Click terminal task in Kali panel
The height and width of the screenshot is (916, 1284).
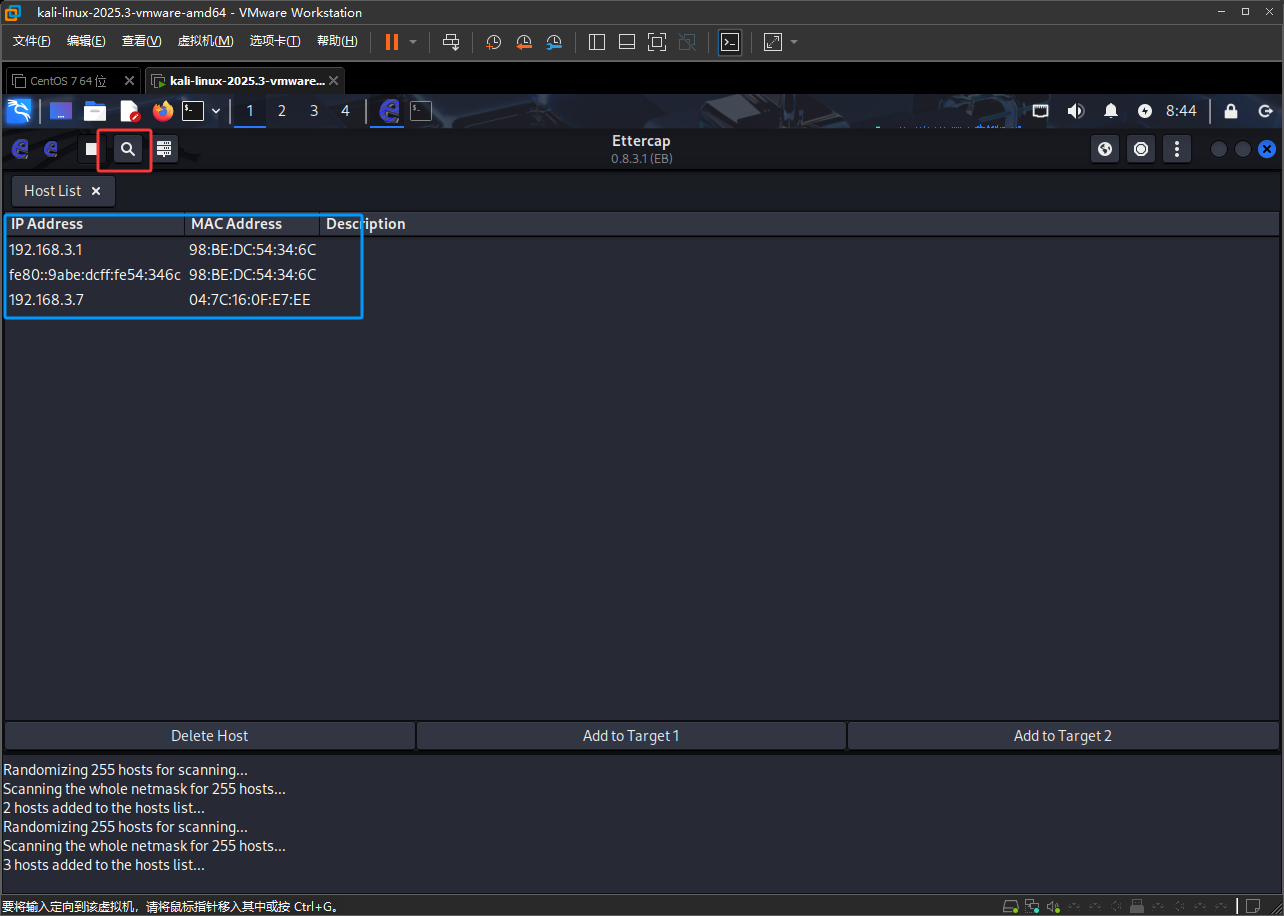(x=421, y=111)
